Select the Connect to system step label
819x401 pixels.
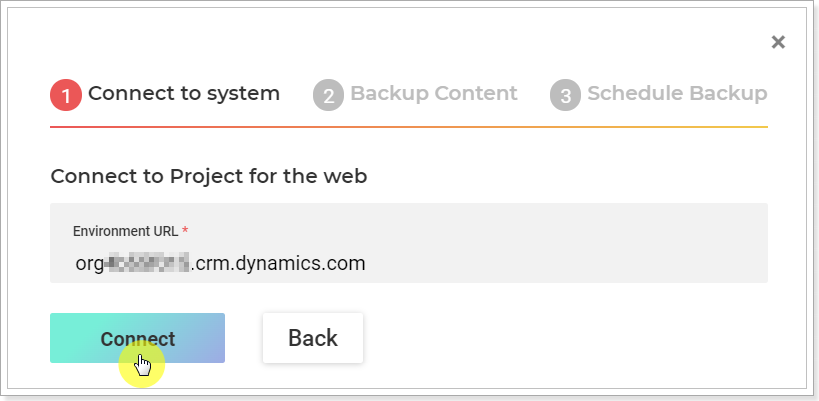point(184,93)
